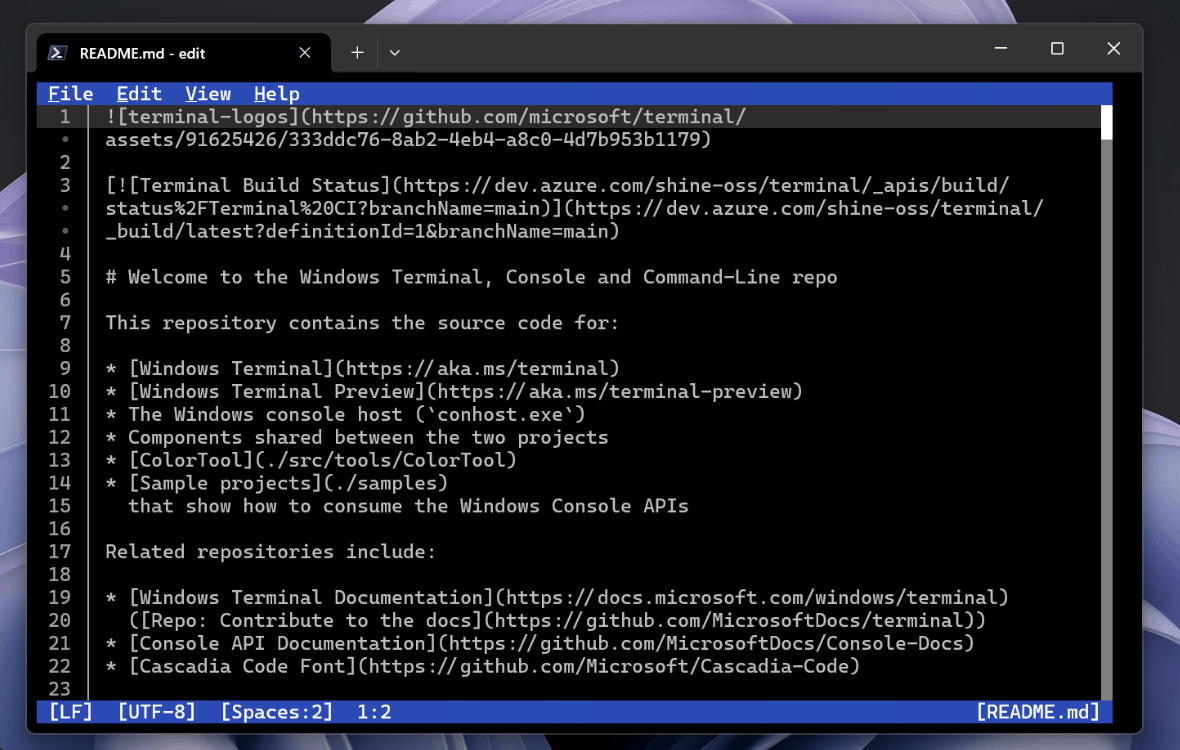Click the 1:2 cursor position indicator
The height and width of the screenshot is (750, 1180).
click(374, 712)
